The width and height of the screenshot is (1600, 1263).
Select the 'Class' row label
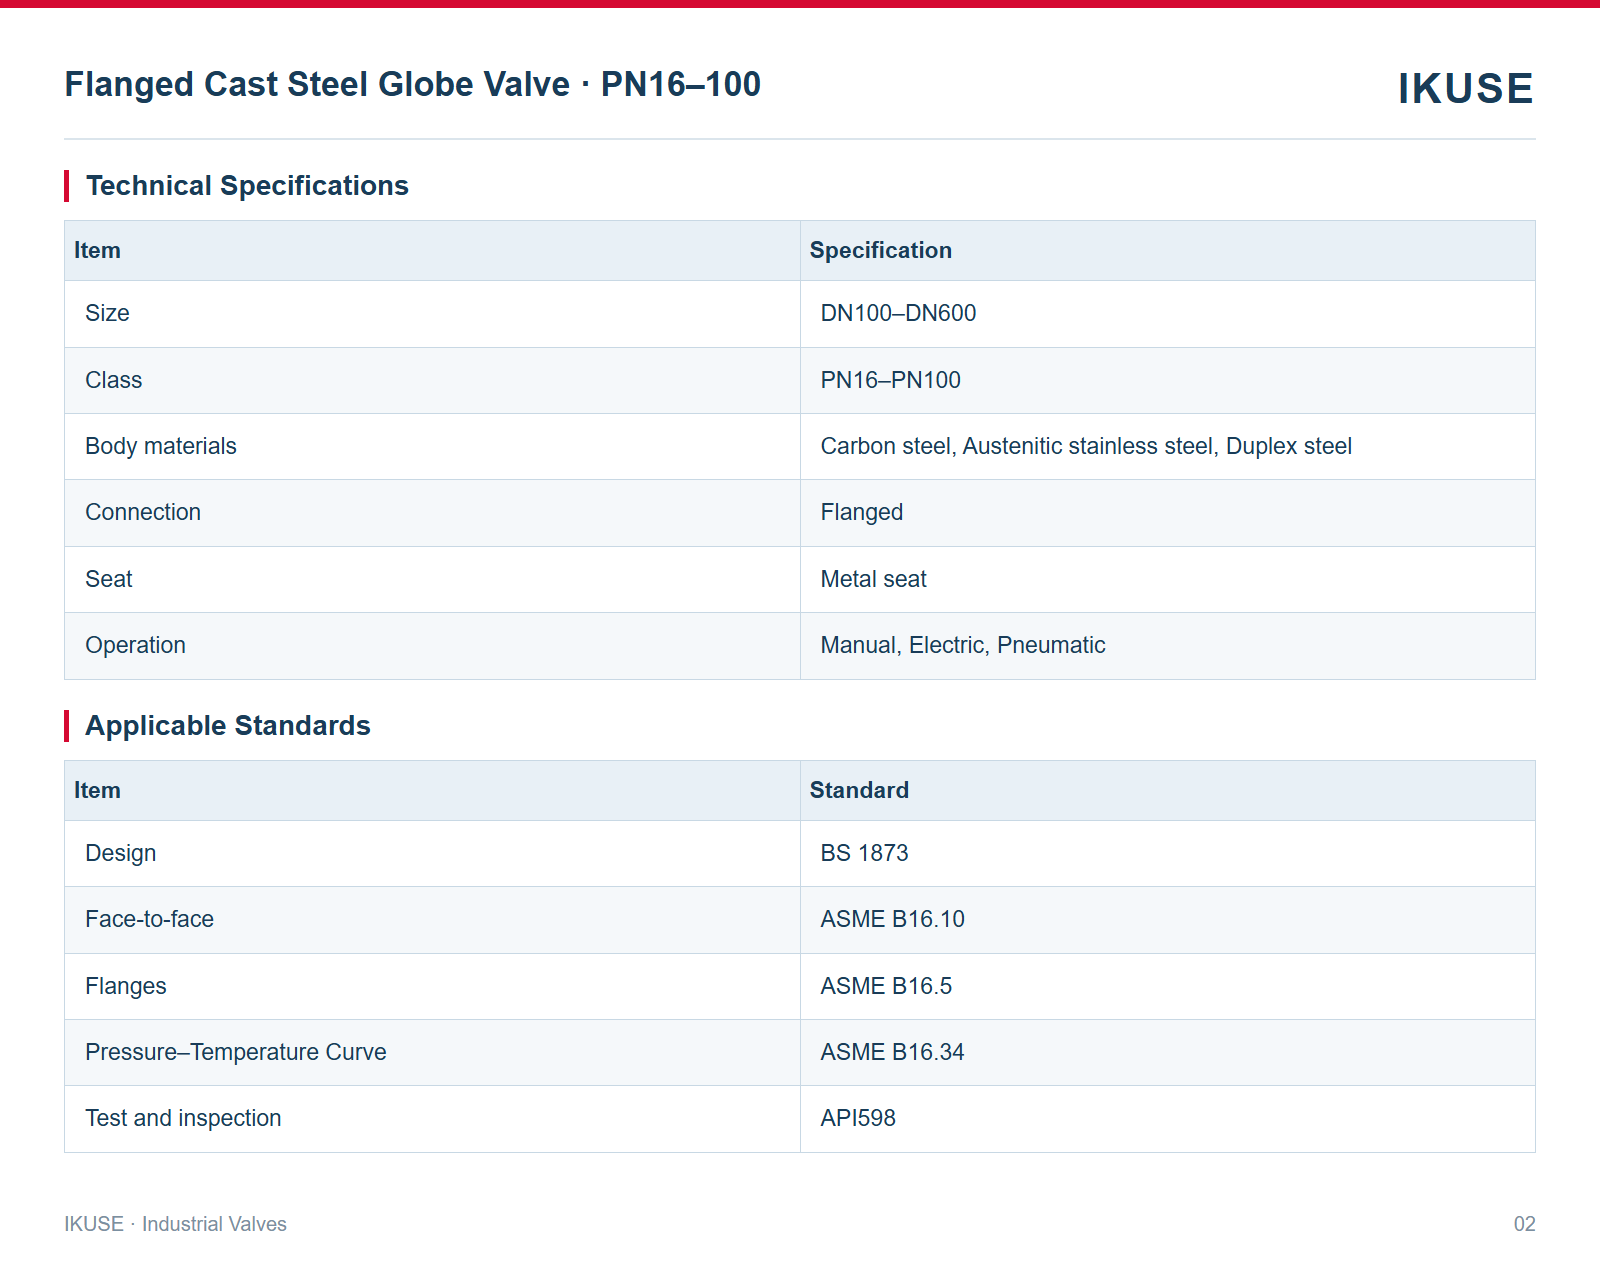tap(113, 380)
